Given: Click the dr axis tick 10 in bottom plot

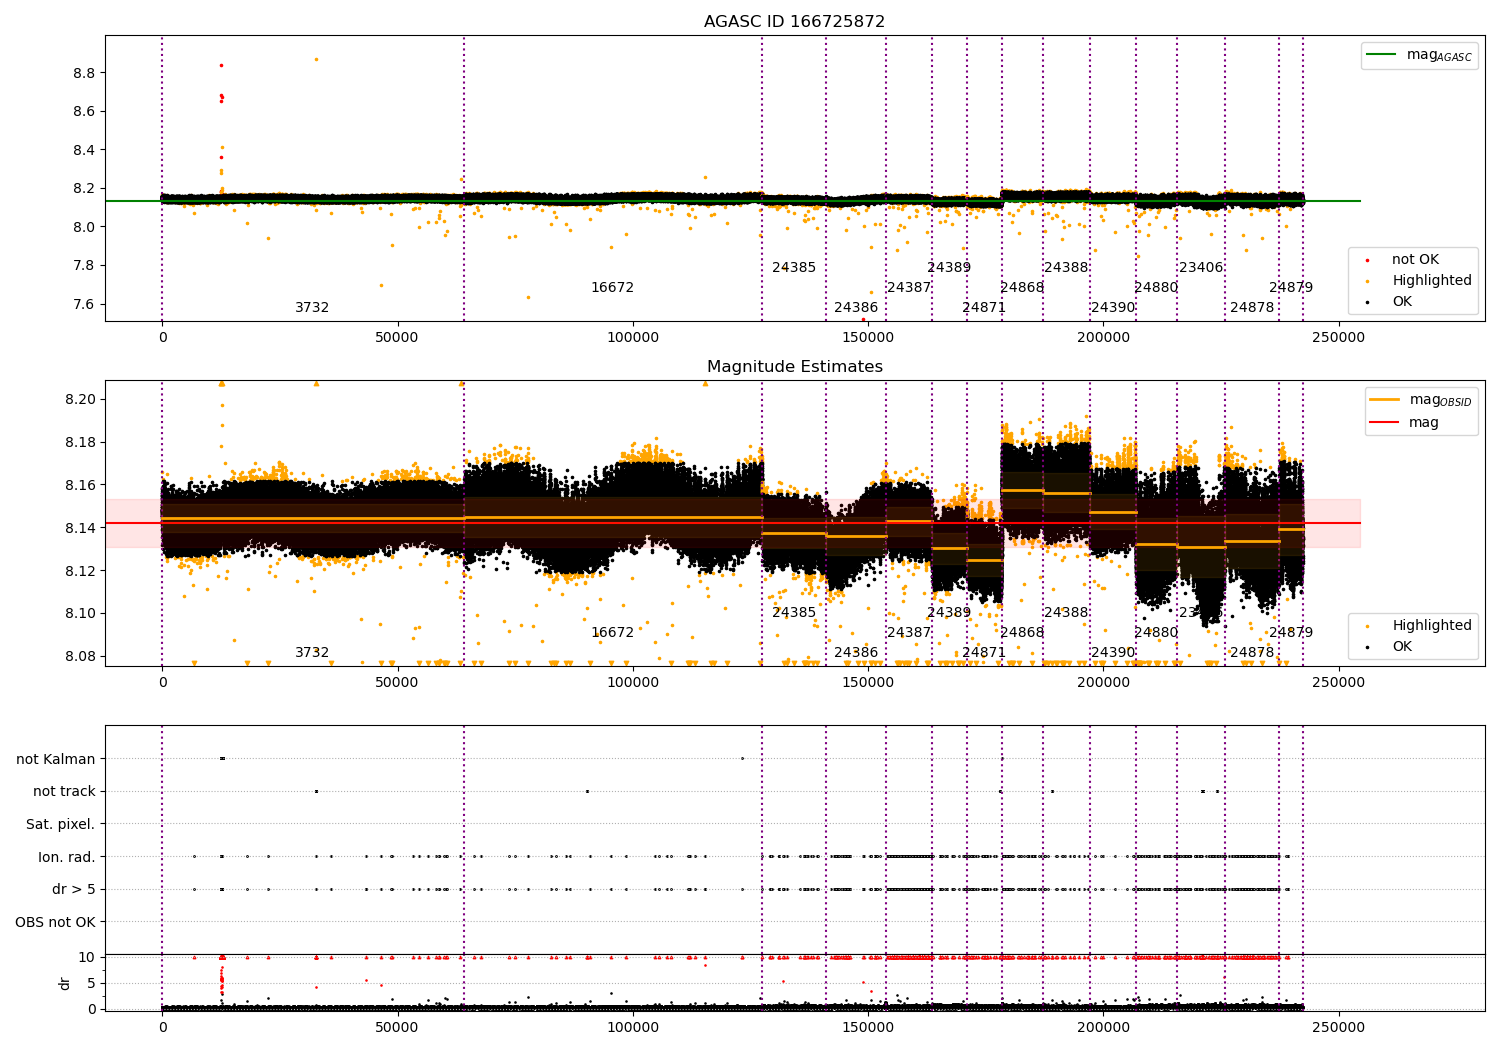Looking at the screenshot, I should tap(87, 957).
